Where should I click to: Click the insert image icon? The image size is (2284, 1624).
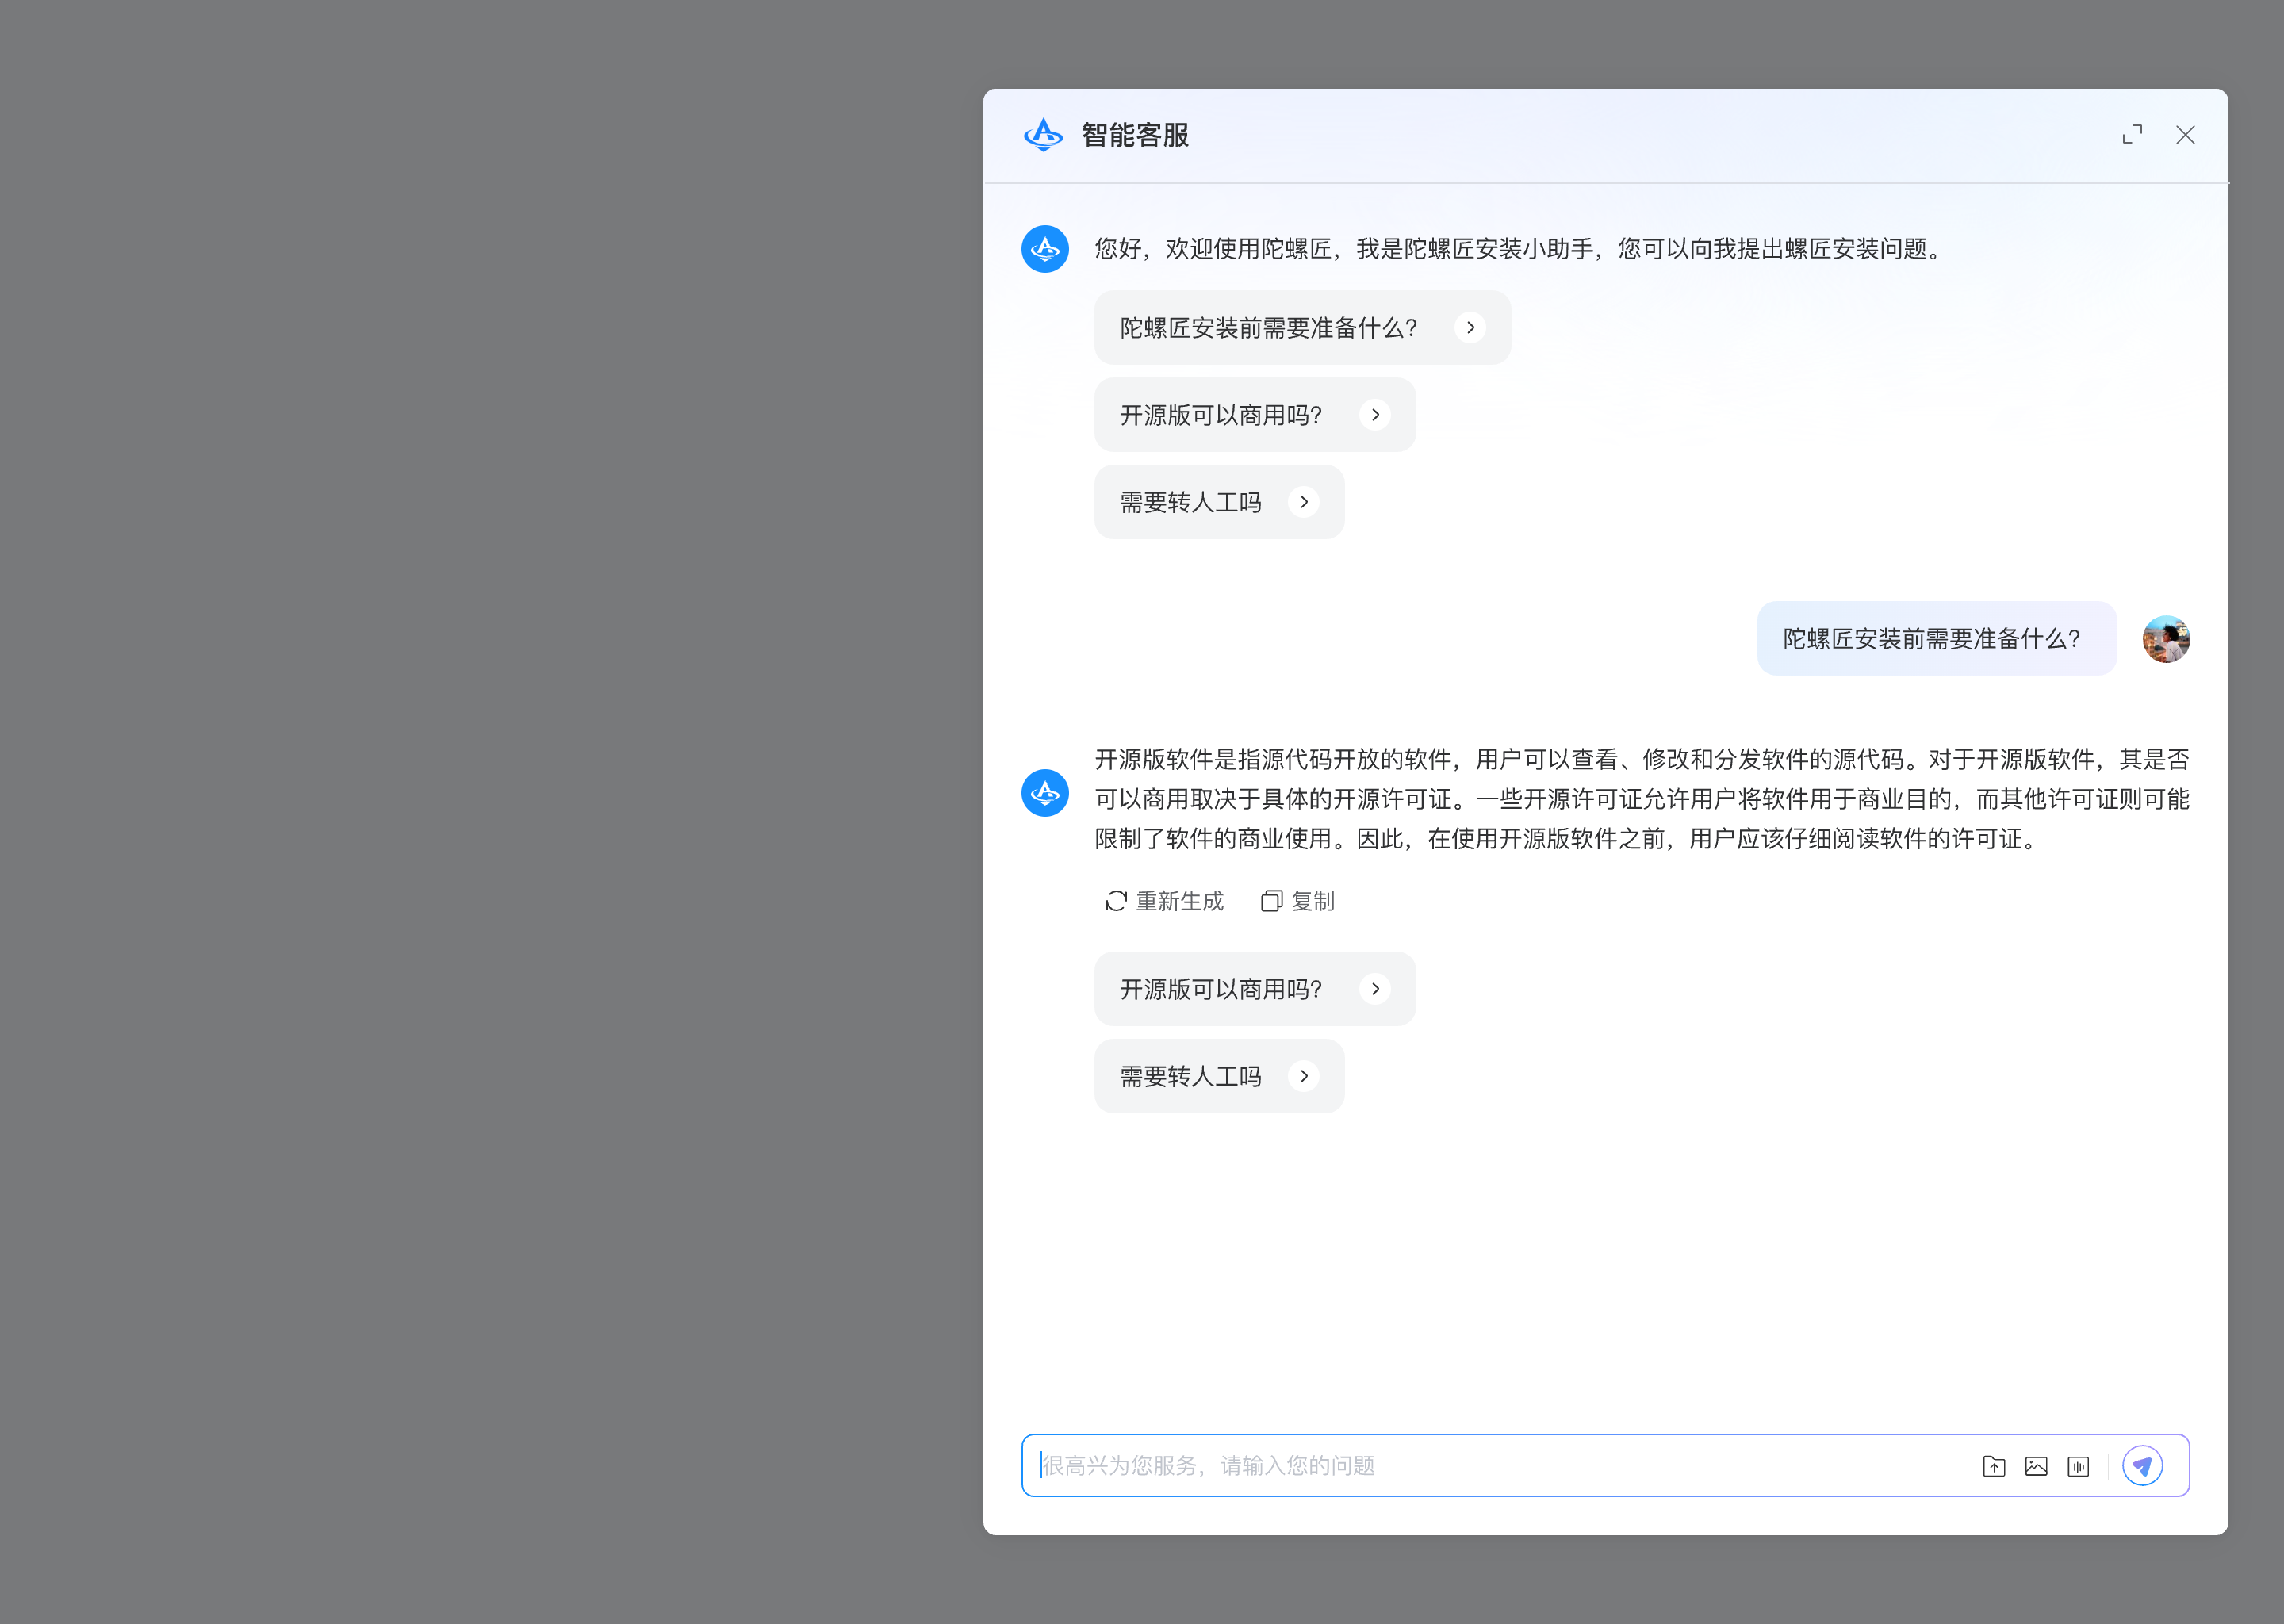pos(2036,1467)
